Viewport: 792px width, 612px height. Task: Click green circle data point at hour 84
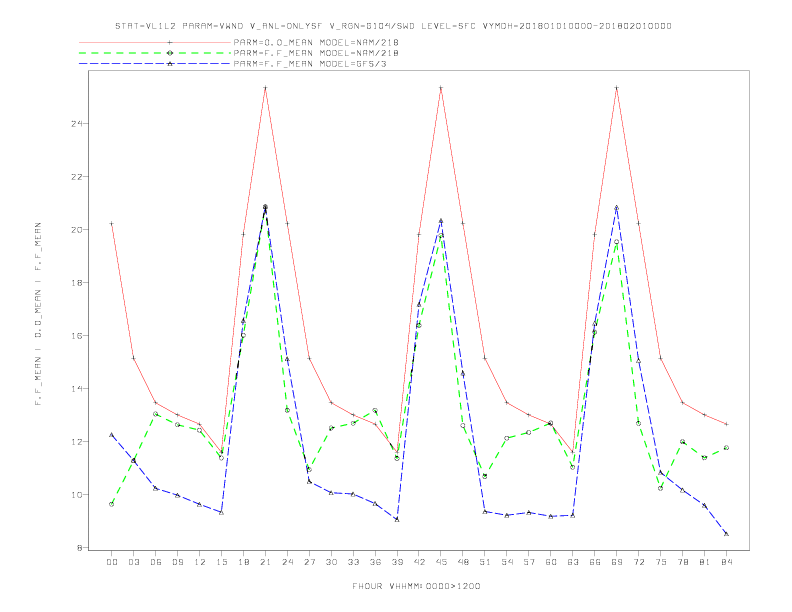pyautogui.click(x=726, y=447)
